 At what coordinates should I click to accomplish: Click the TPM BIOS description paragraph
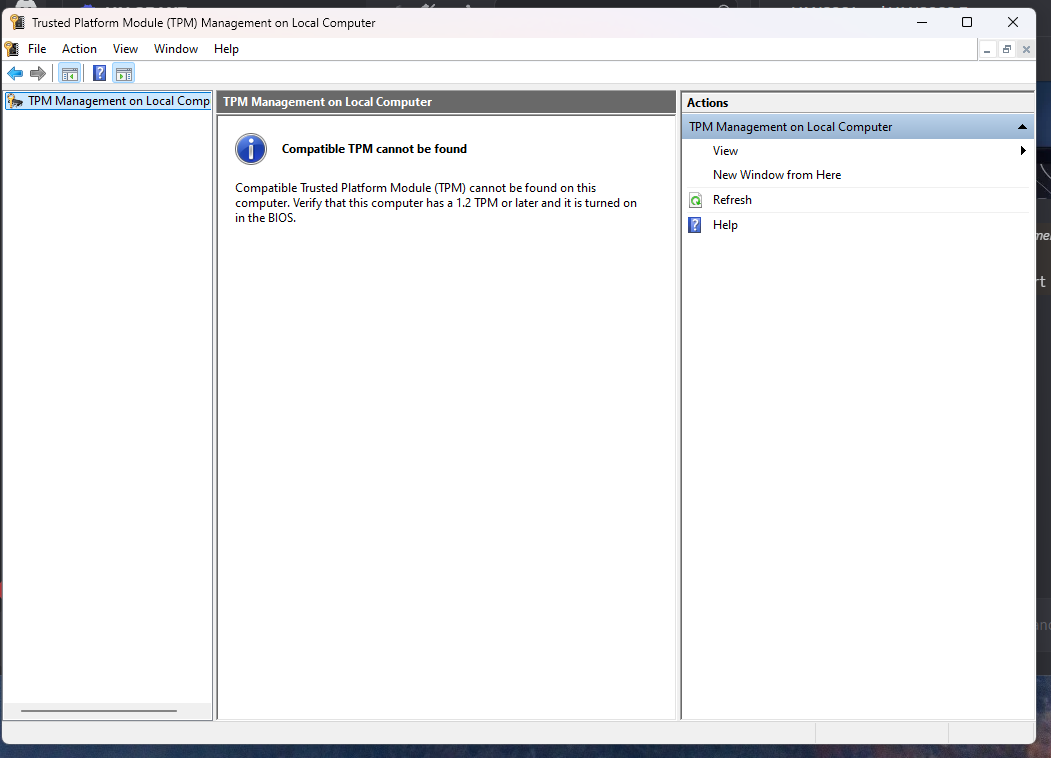pos(436,203)
